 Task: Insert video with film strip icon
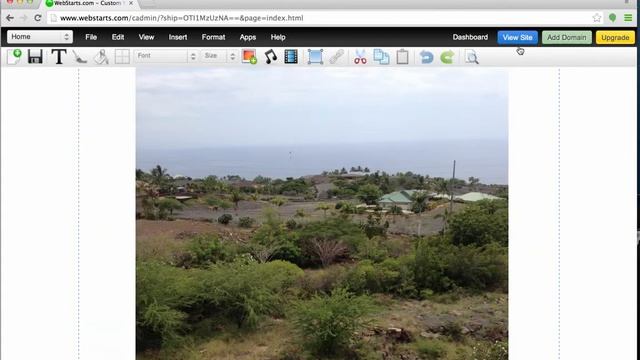[291, 57]
